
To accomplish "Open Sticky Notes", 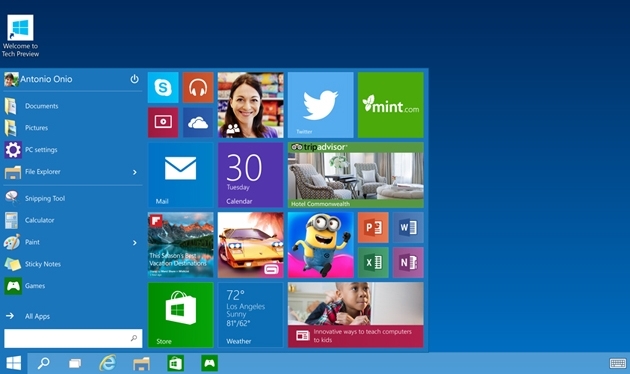I will (x=72, y=264).
